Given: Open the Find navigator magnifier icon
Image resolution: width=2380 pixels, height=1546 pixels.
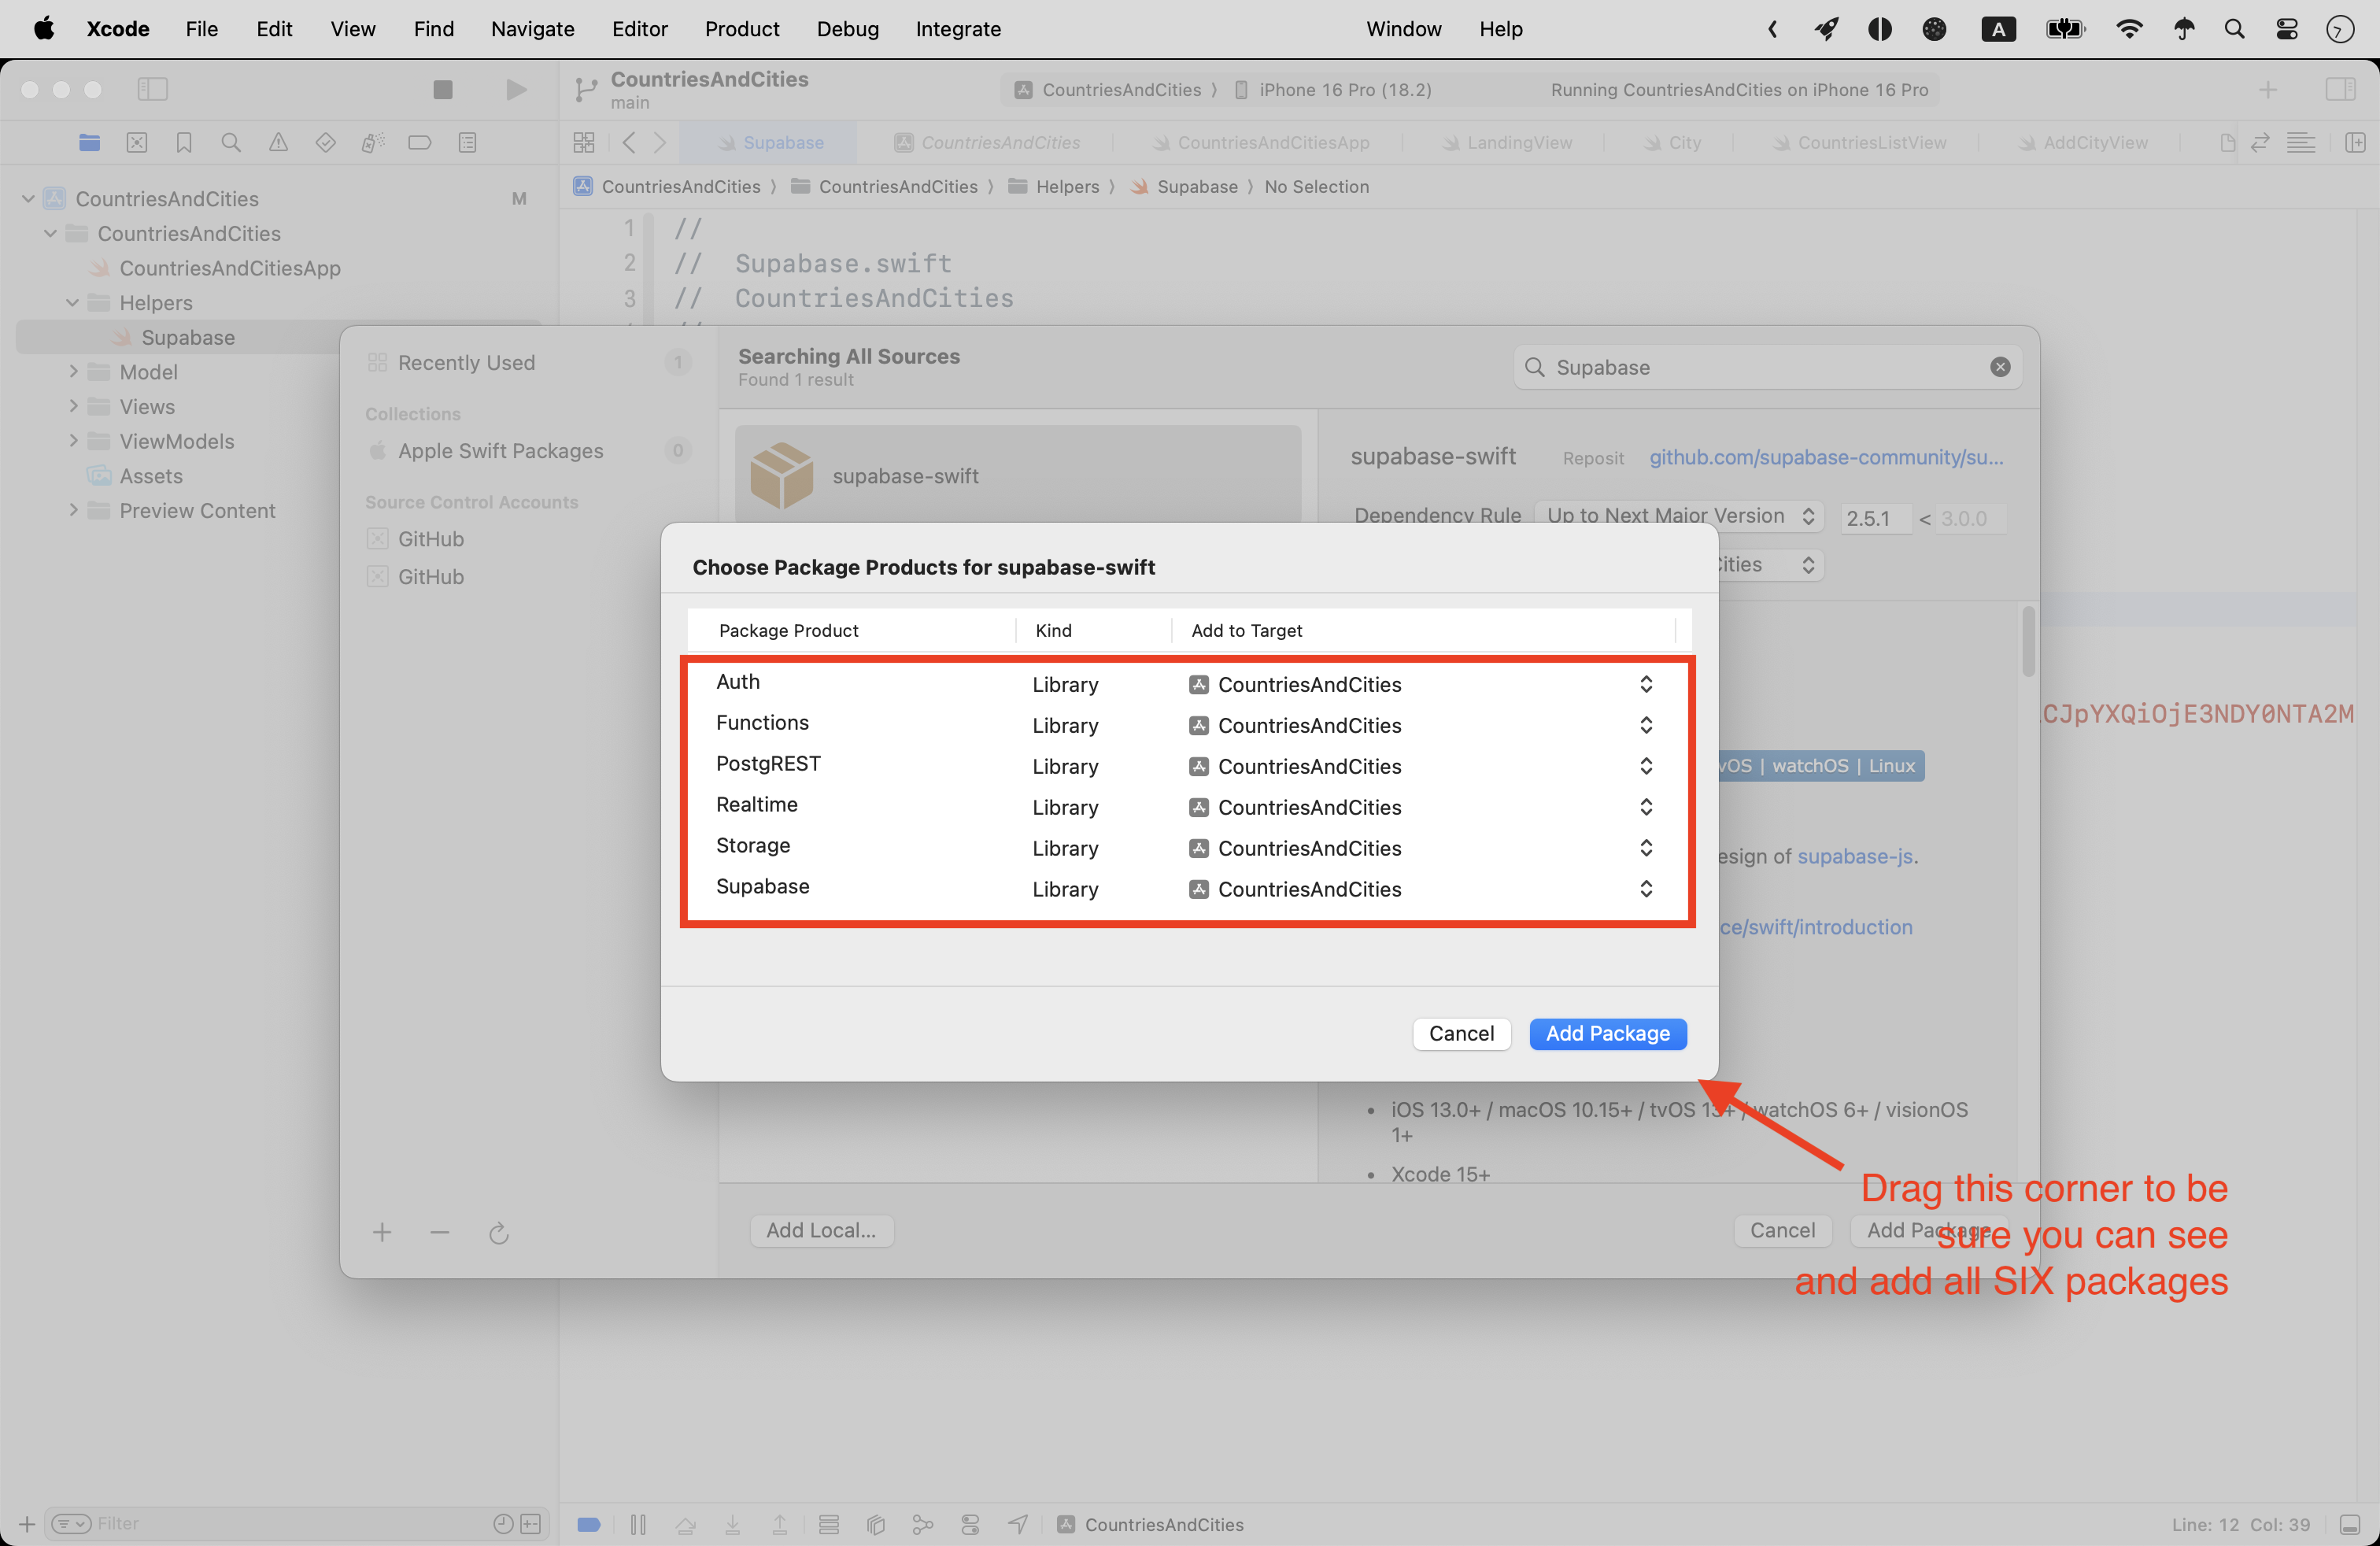Looking at the screenshot, I should click(231, 143).
